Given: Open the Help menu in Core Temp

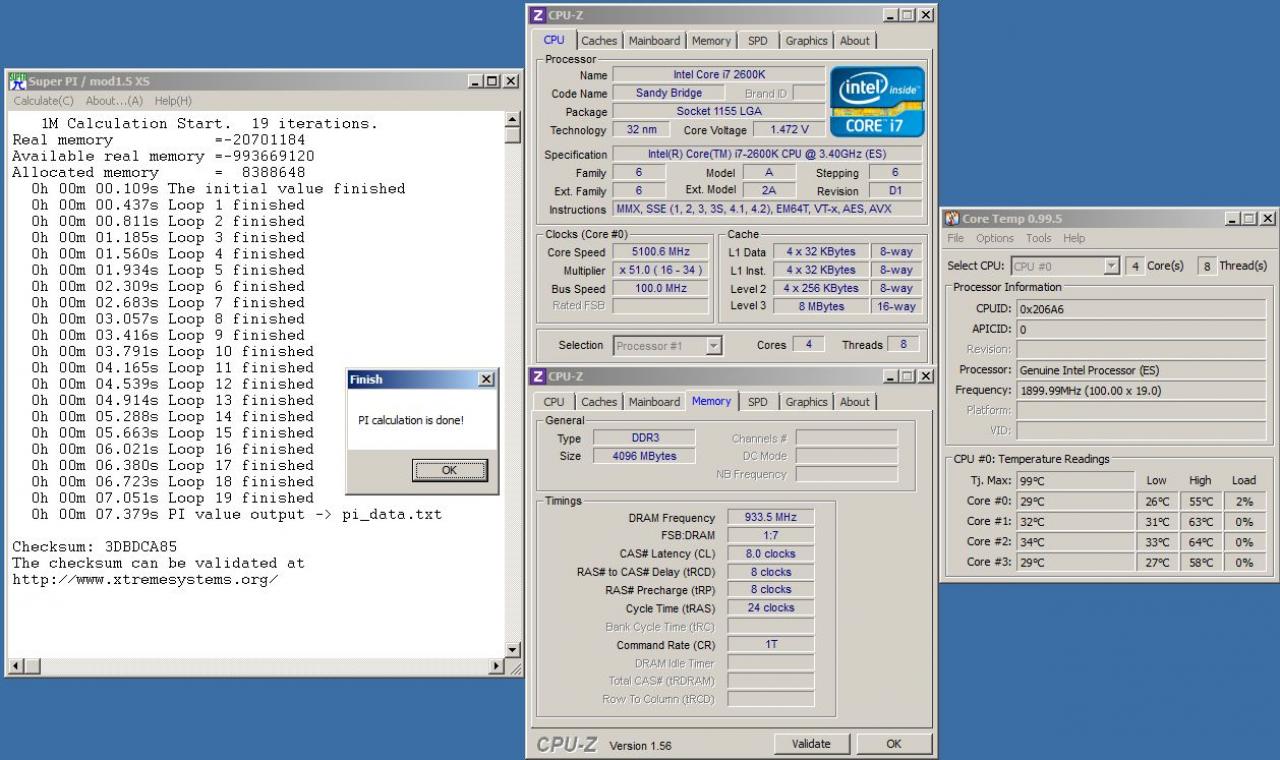Looking at the screenshot, I should (1074, 238).
